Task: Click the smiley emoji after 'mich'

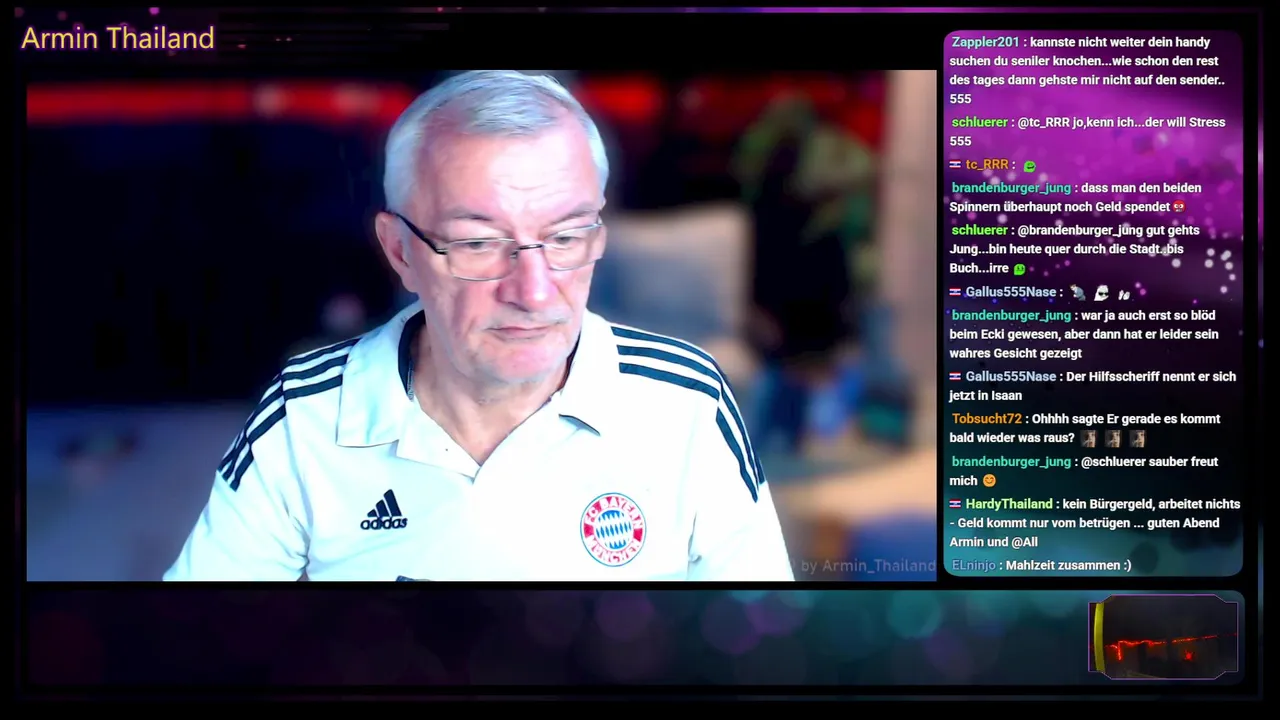Action: [989, 481]
